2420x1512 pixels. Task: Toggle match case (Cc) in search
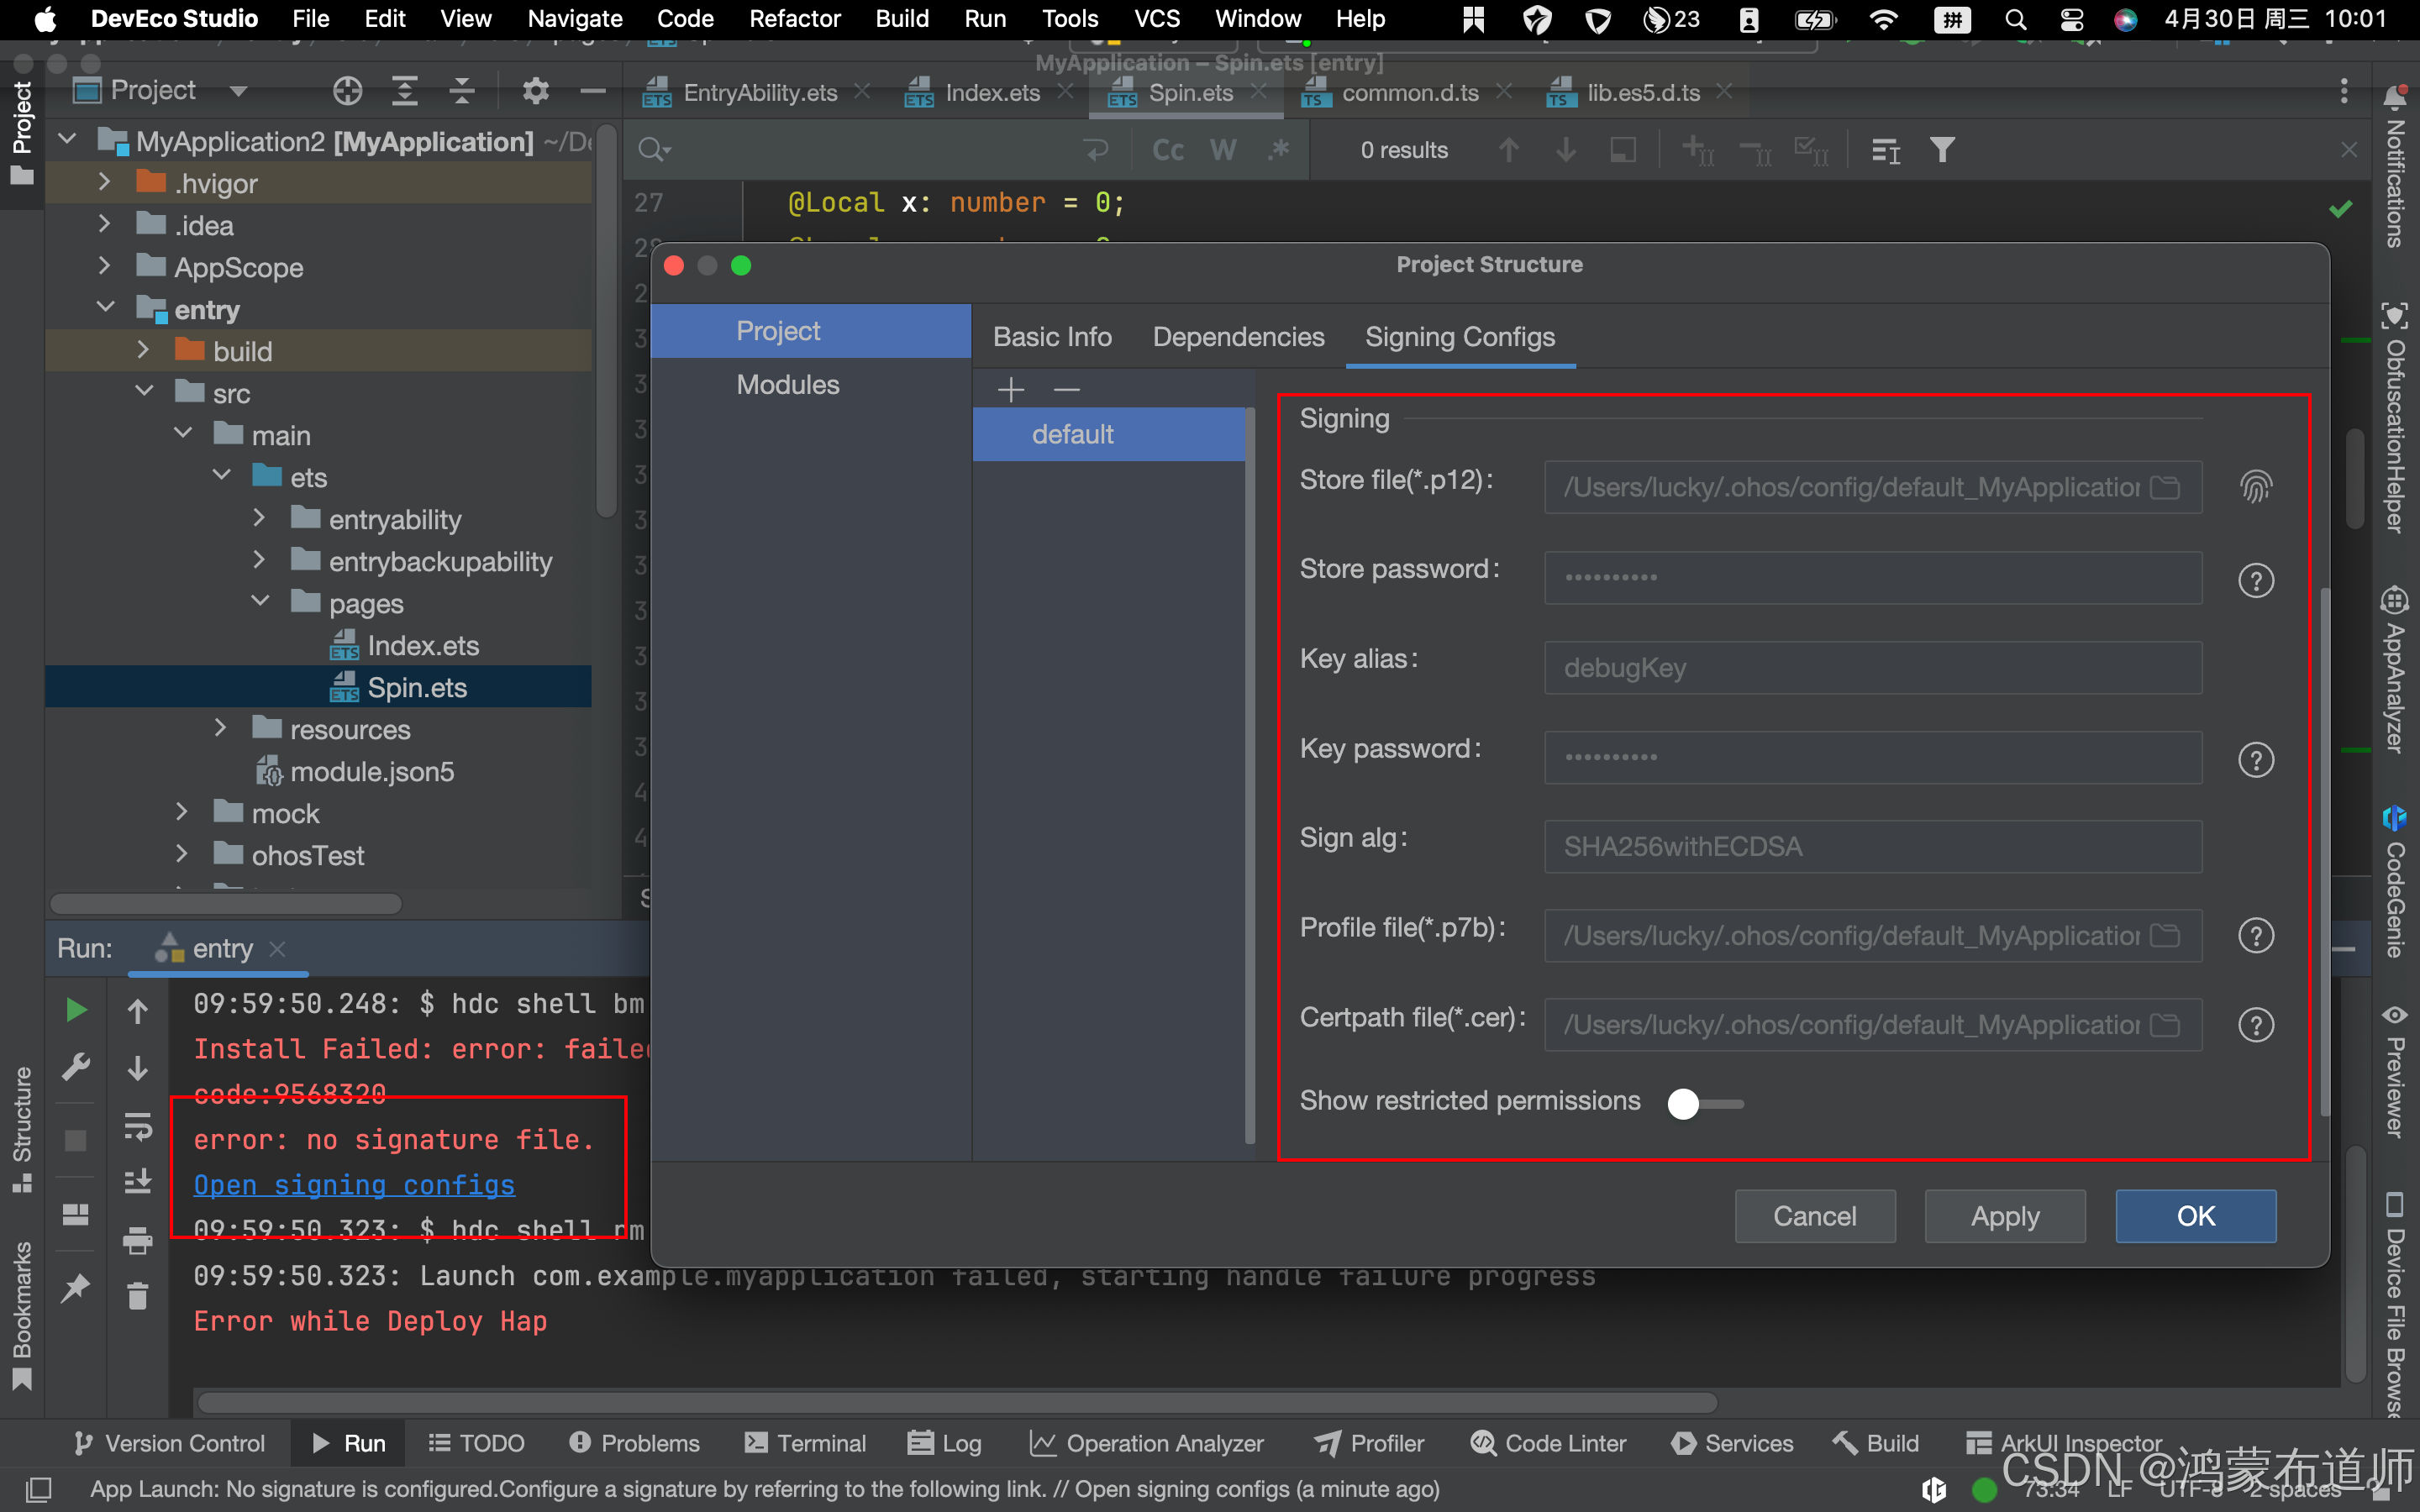1167,150
